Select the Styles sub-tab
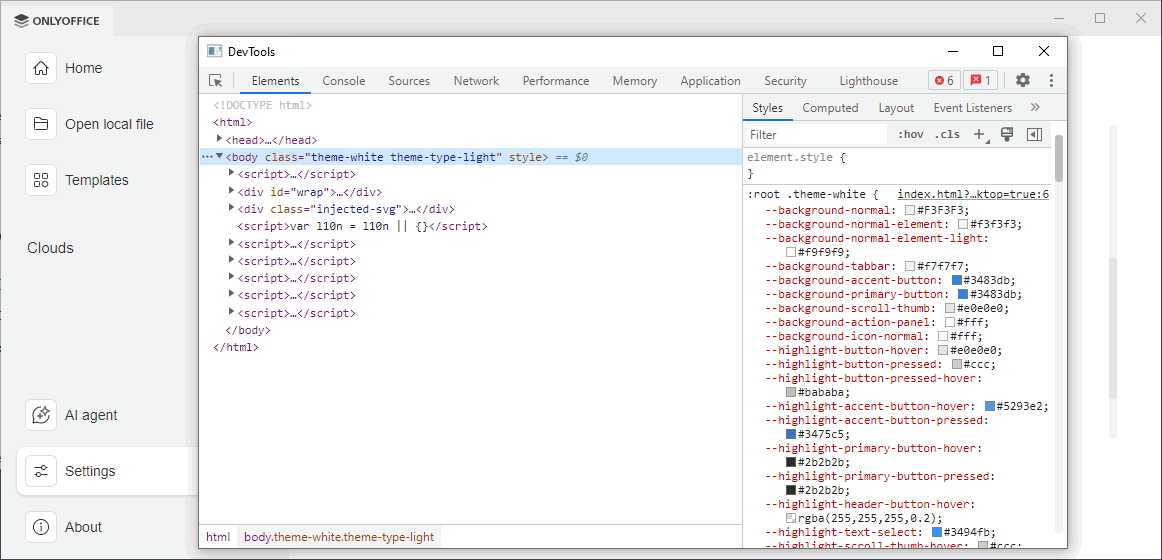The height and width of the screenshot is (560, 1162). pyautogui.click(x=767, y=108)
